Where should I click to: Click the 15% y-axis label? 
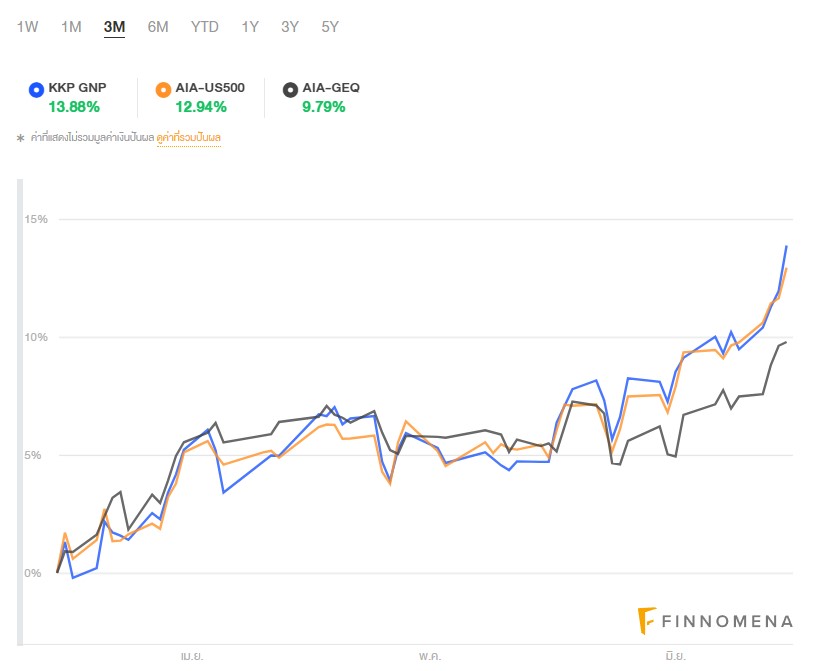coord(37,219)
